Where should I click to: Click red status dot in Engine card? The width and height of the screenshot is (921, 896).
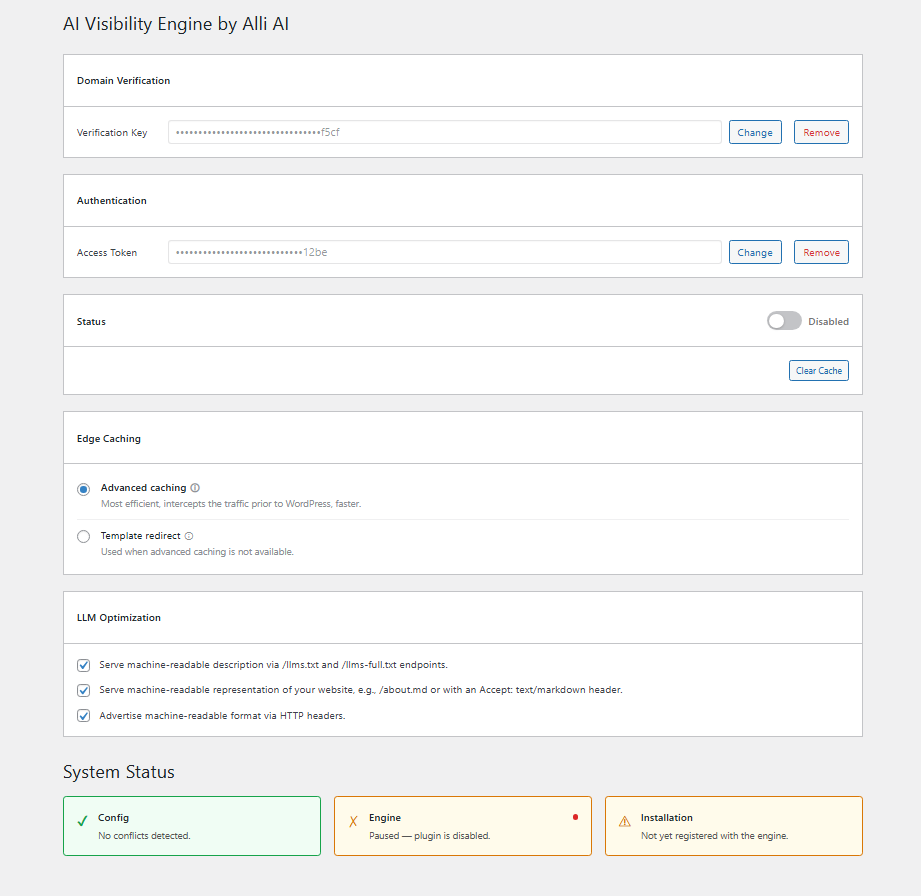tap(575, 817)
